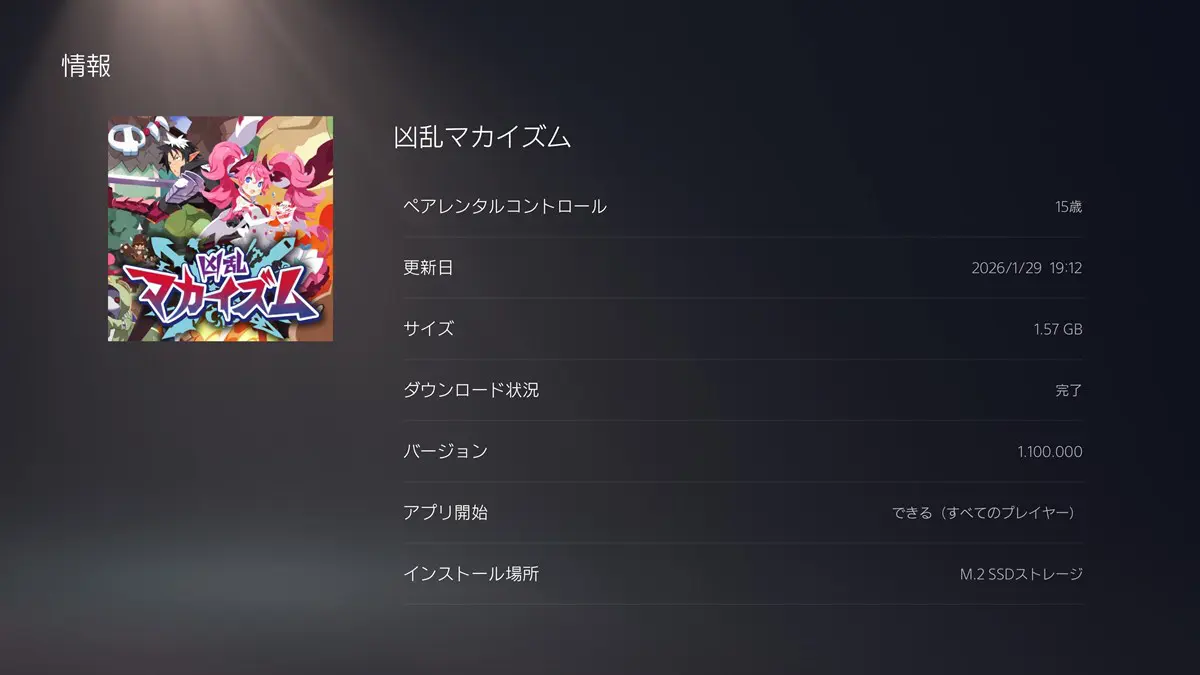Select the ペアレンタルコントロール row
The width and height of the screenshot is (1200, 675).
743,207
